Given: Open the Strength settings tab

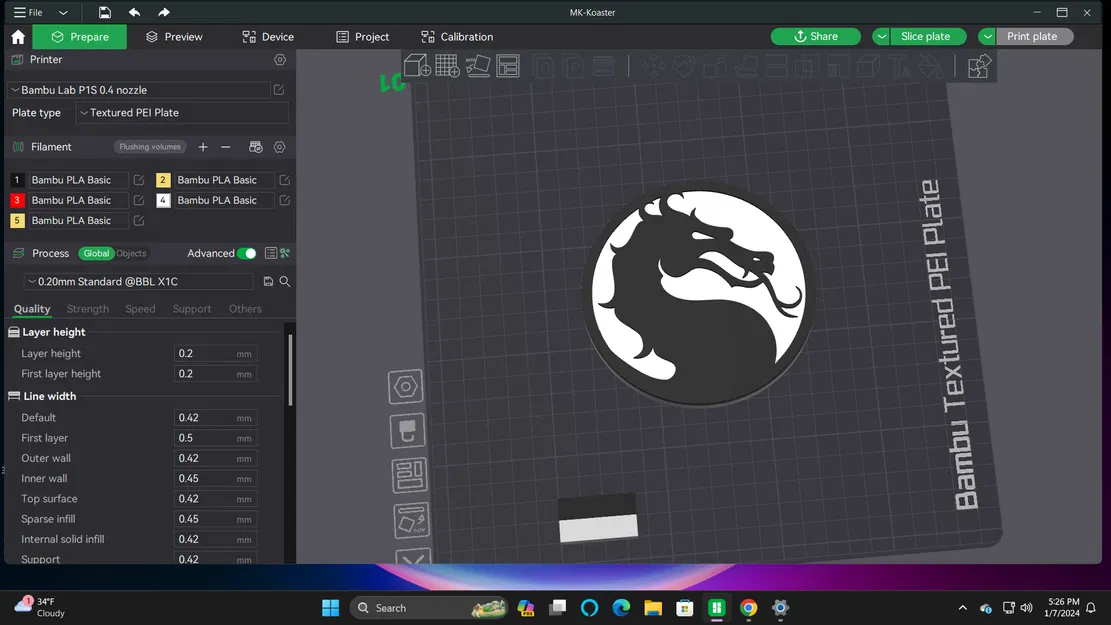Looking at the screenshot, I should coord(87,309).
